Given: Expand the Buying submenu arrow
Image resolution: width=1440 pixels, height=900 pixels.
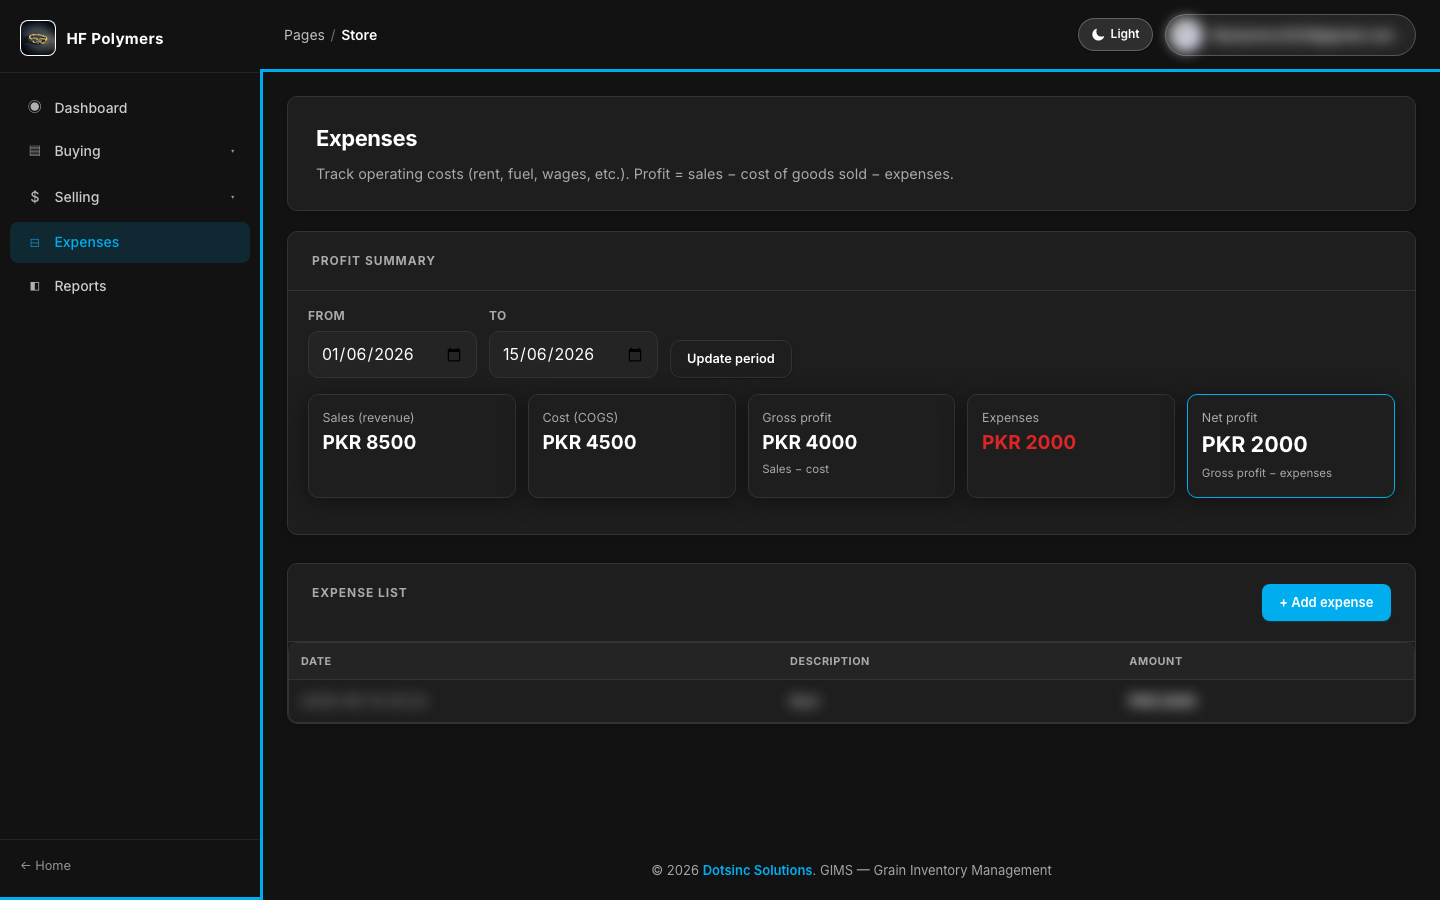Looking at the screenshot, I should (x=233, y=151).
